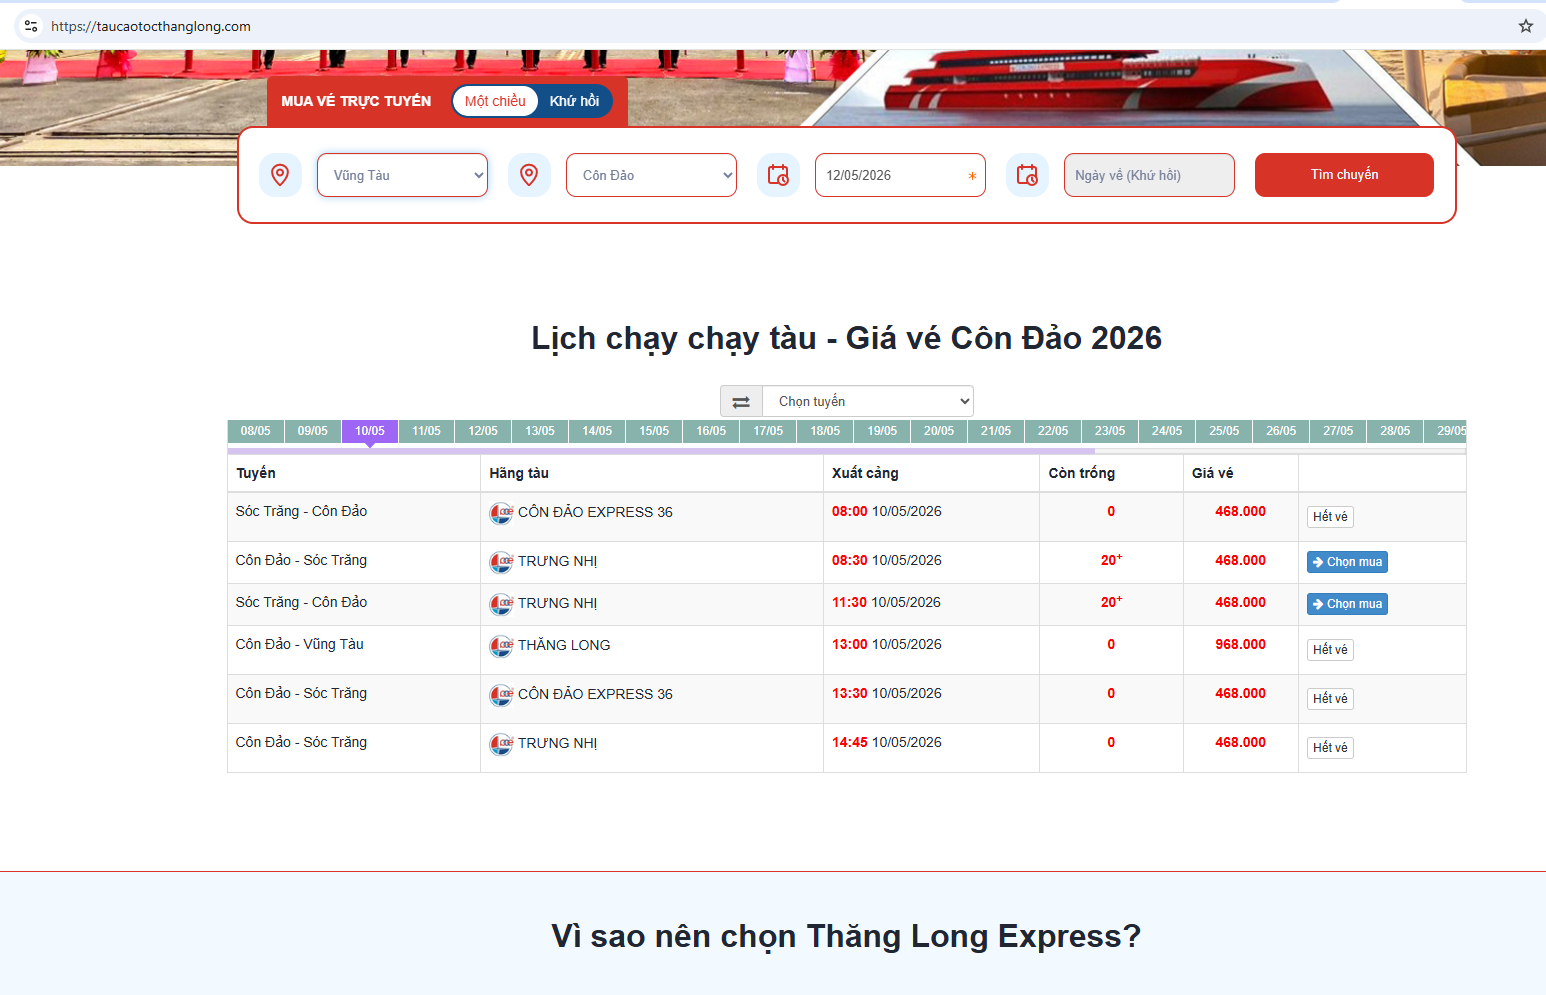Click the 13:00 10/05/2026 departure time
Viewport: 1546px width, 995px height.
click(887, 645)
